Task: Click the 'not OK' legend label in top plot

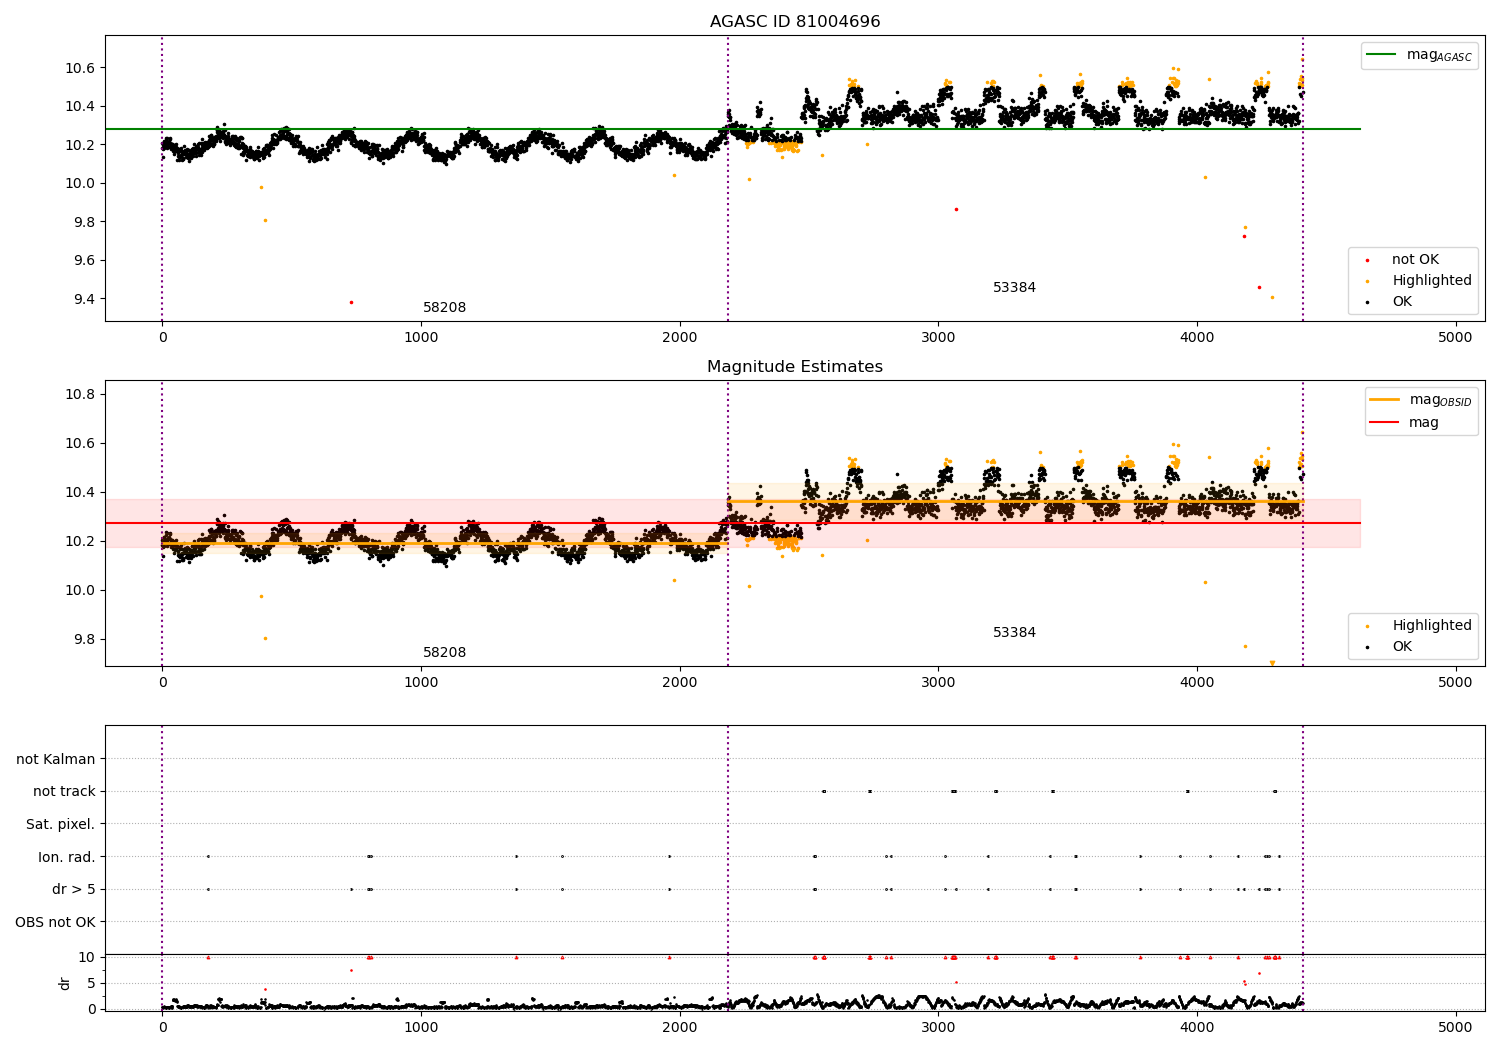Action: pyautogui.click(x=1415, y=260)
